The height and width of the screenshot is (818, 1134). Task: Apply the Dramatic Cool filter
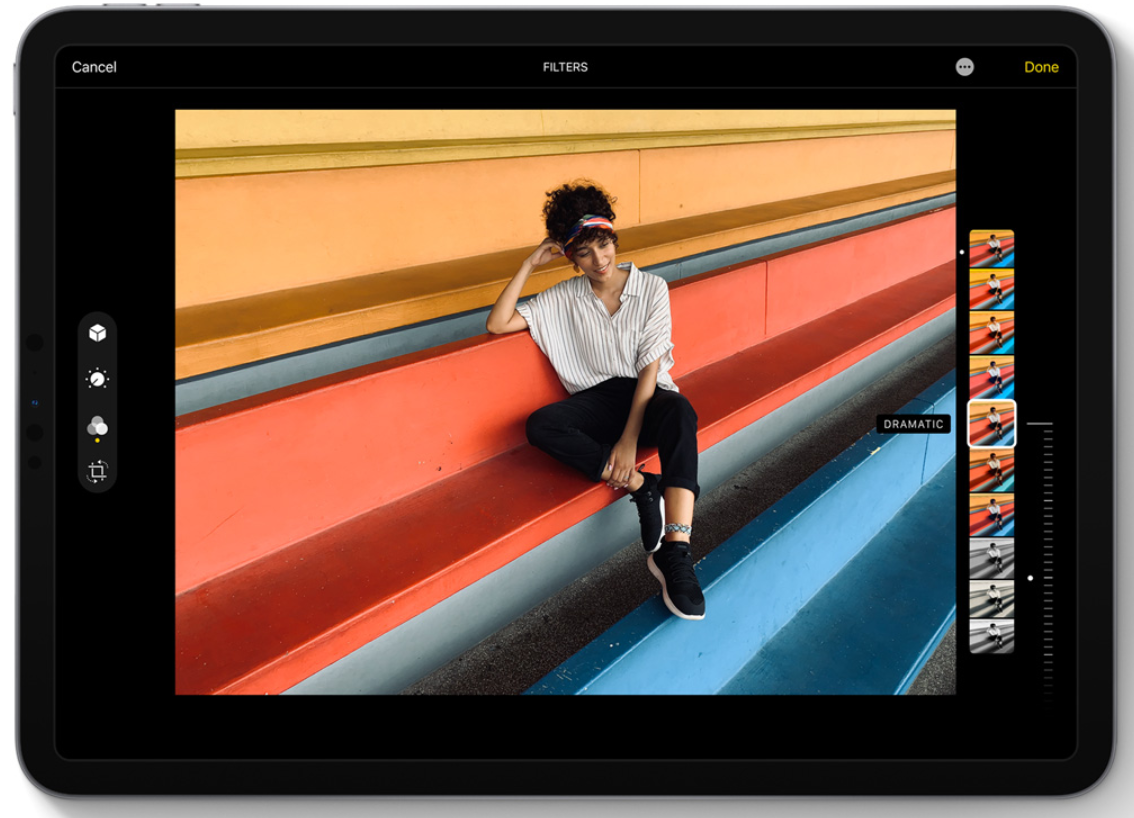point(992,510)
